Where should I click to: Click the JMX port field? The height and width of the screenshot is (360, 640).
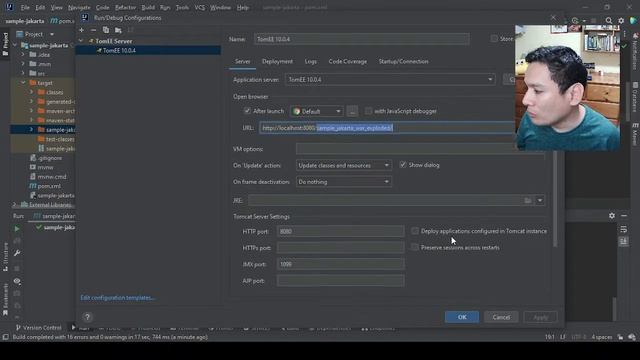click(340, 264)
